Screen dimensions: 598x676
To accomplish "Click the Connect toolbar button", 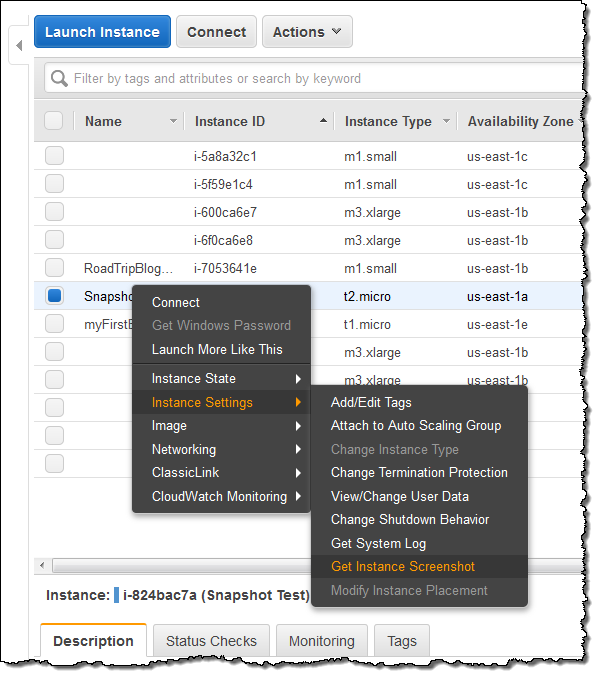I will (216, 32).
